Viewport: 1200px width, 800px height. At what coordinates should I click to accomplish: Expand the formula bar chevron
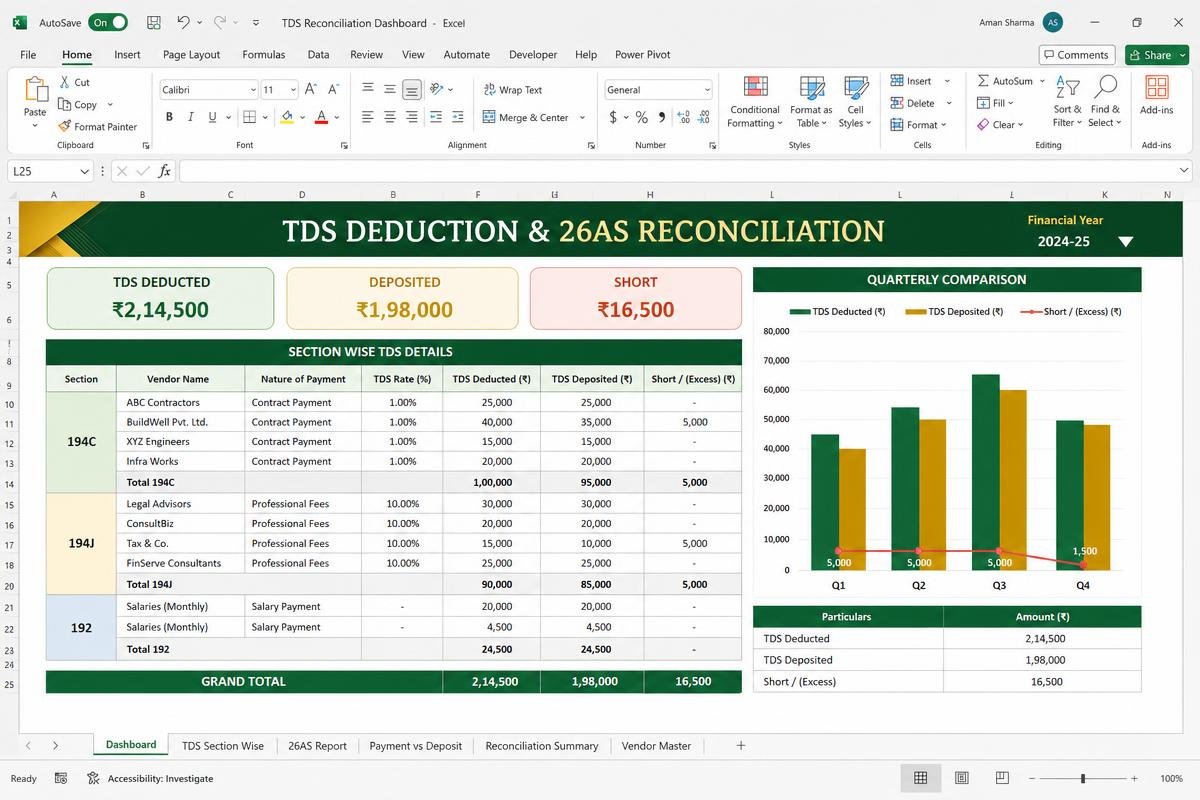(x=1185, y=171)
